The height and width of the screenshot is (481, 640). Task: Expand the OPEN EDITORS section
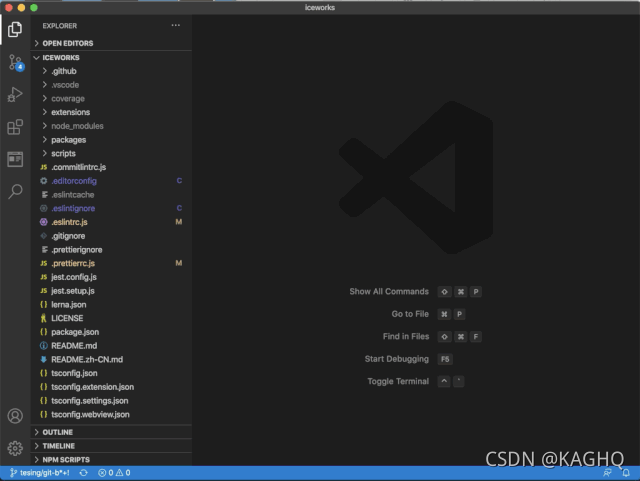(x=111, y=43)
